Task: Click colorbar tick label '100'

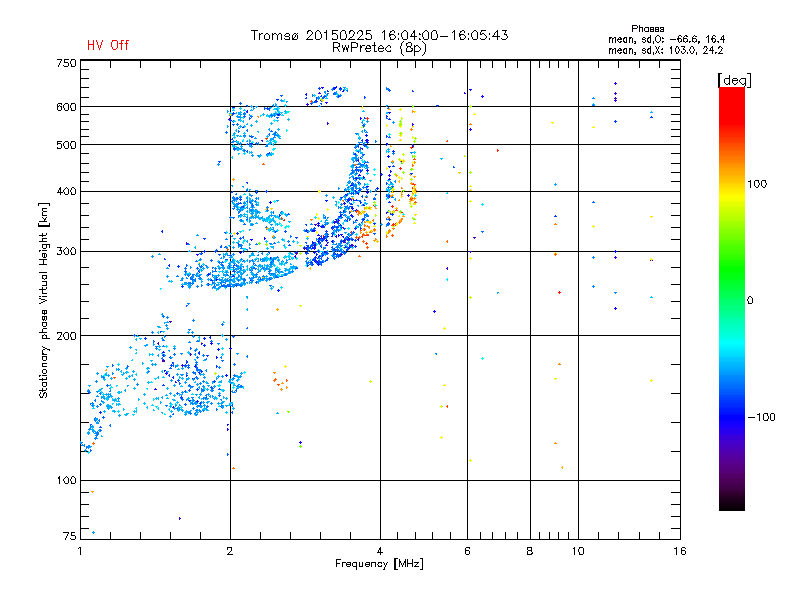Action: (757, 184)
